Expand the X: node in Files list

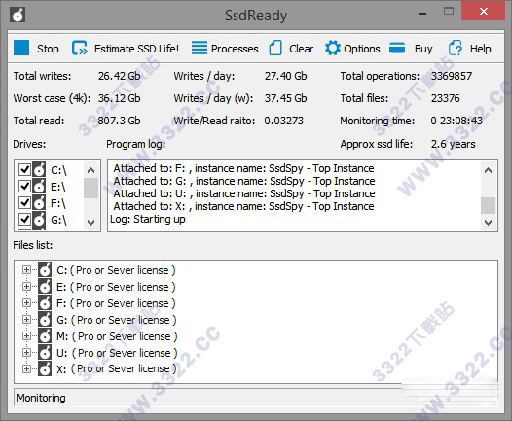point(26,369)
